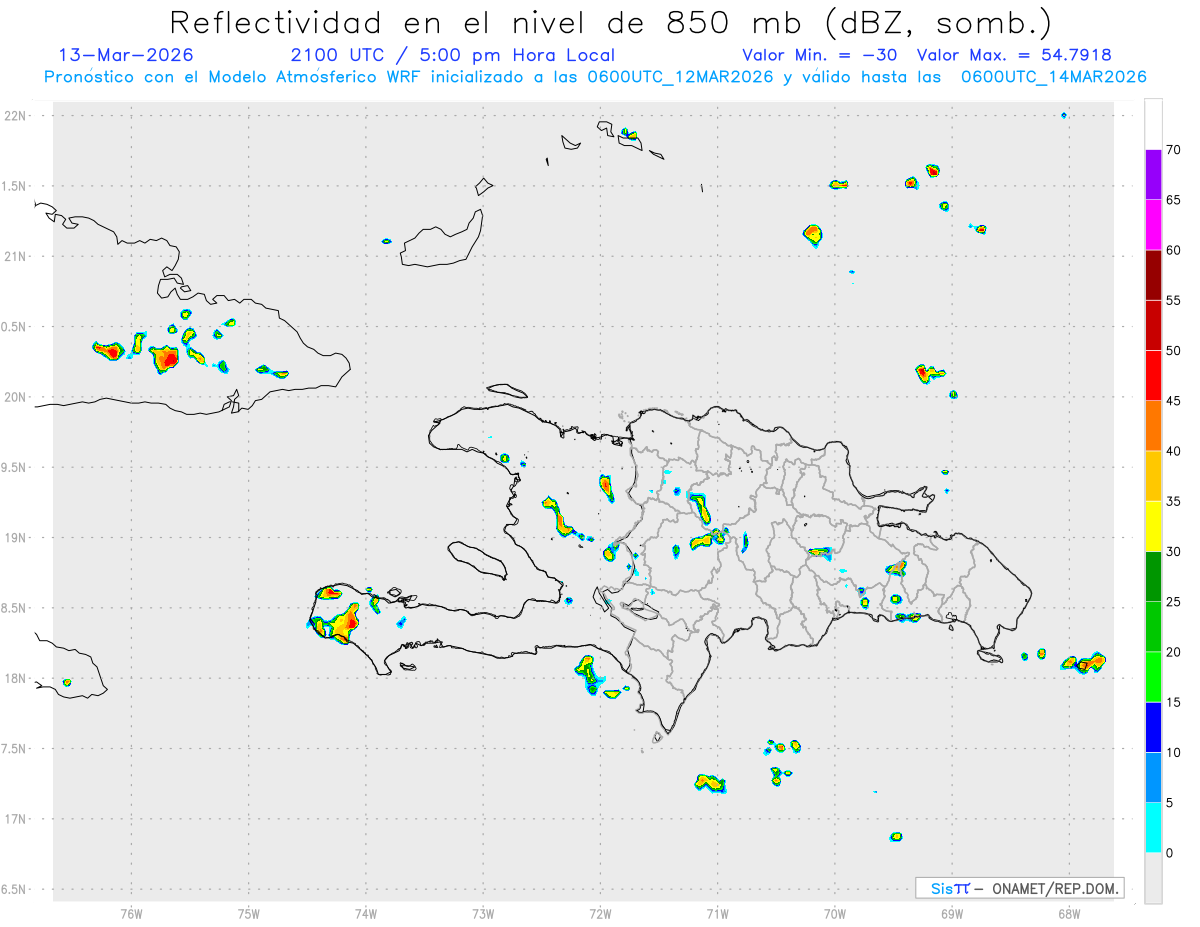The height and width of the screenshot is (927, 1200).
Task: Click the '72W' longitude axis label
Action: point(600,914)
